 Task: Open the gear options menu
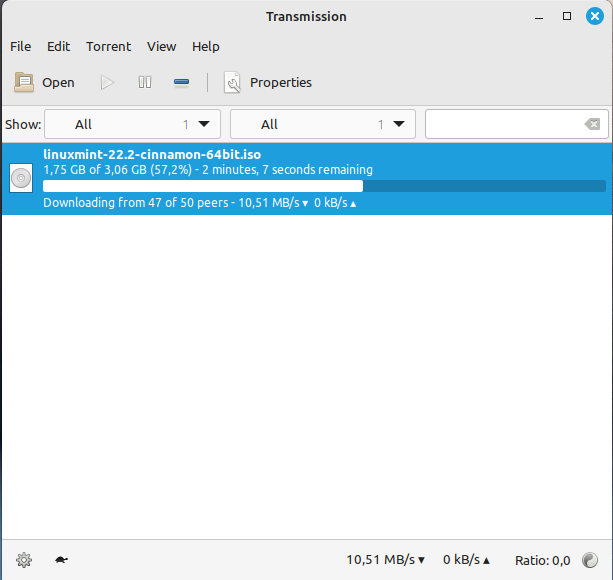click(24, 560)
